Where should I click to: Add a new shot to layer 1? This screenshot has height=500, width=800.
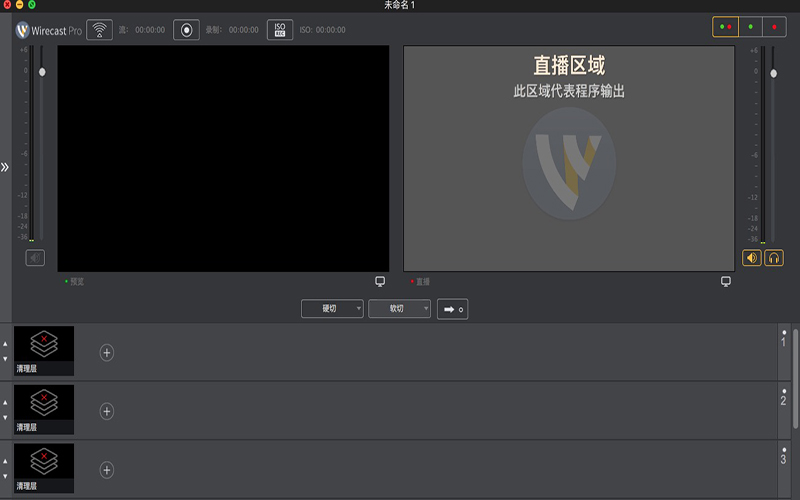pos(107,353)
